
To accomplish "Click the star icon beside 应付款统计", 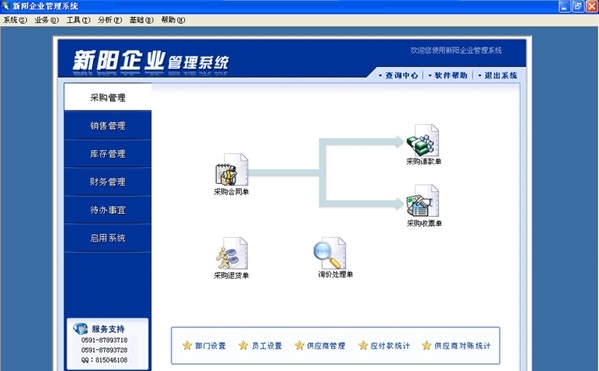I will coord(363,345).
